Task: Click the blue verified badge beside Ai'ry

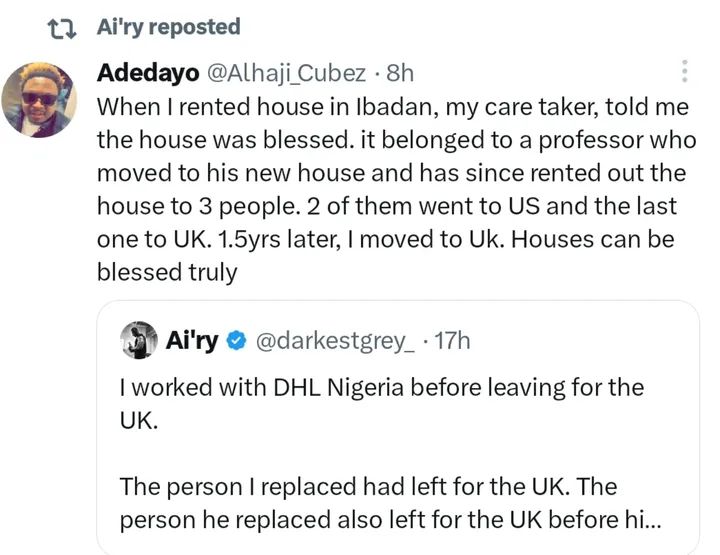Action: 234,340
